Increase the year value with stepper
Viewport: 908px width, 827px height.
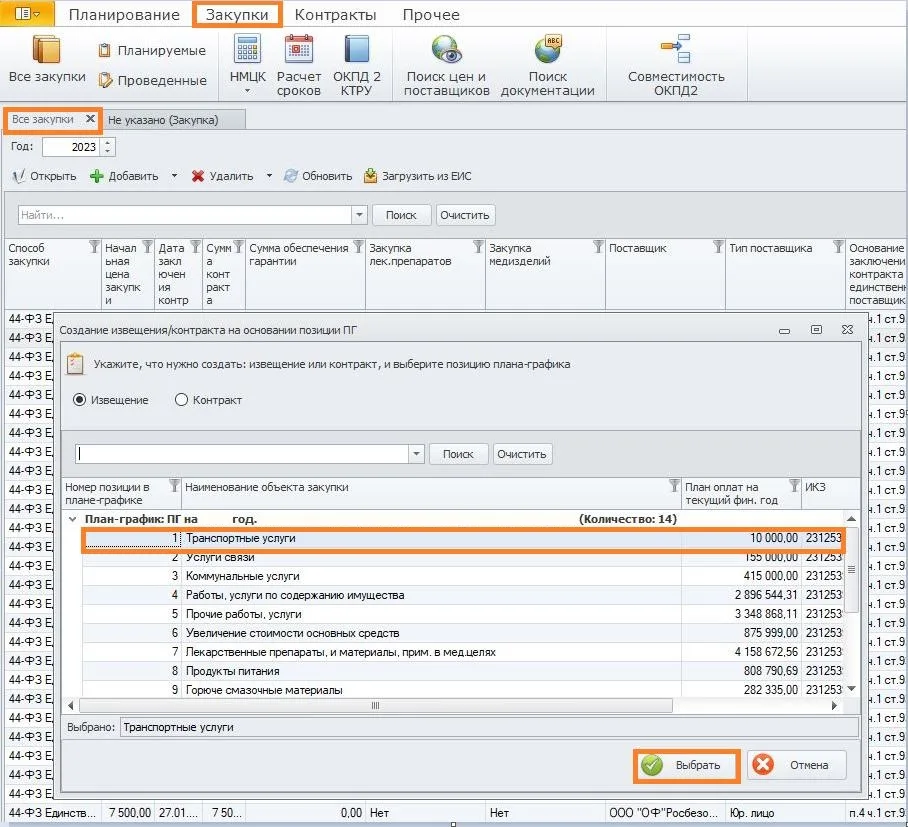pyautogui.click(x=108, y=142)
